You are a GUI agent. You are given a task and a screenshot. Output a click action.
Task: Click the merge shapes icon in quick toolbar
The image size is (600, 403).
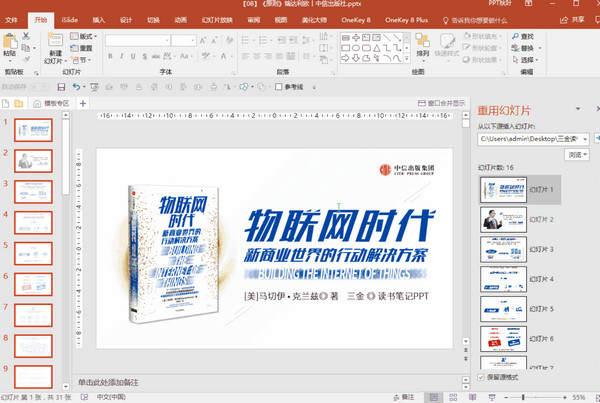[243, 87]
